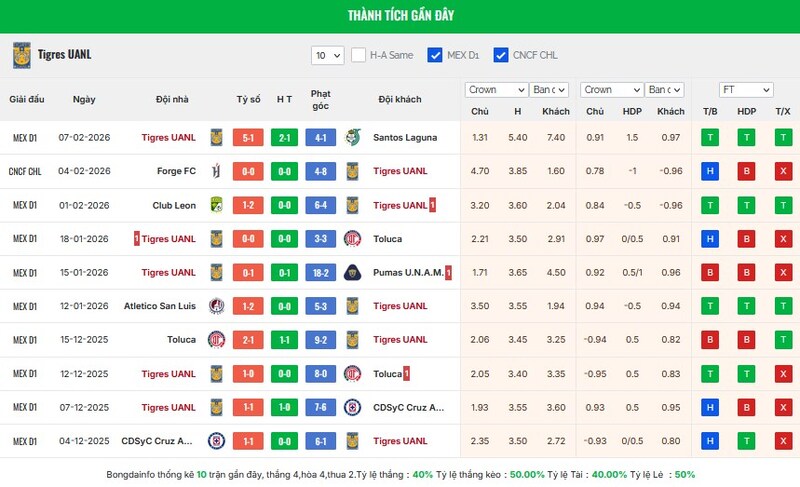Click the 5-1 score badge

(248, 137)
